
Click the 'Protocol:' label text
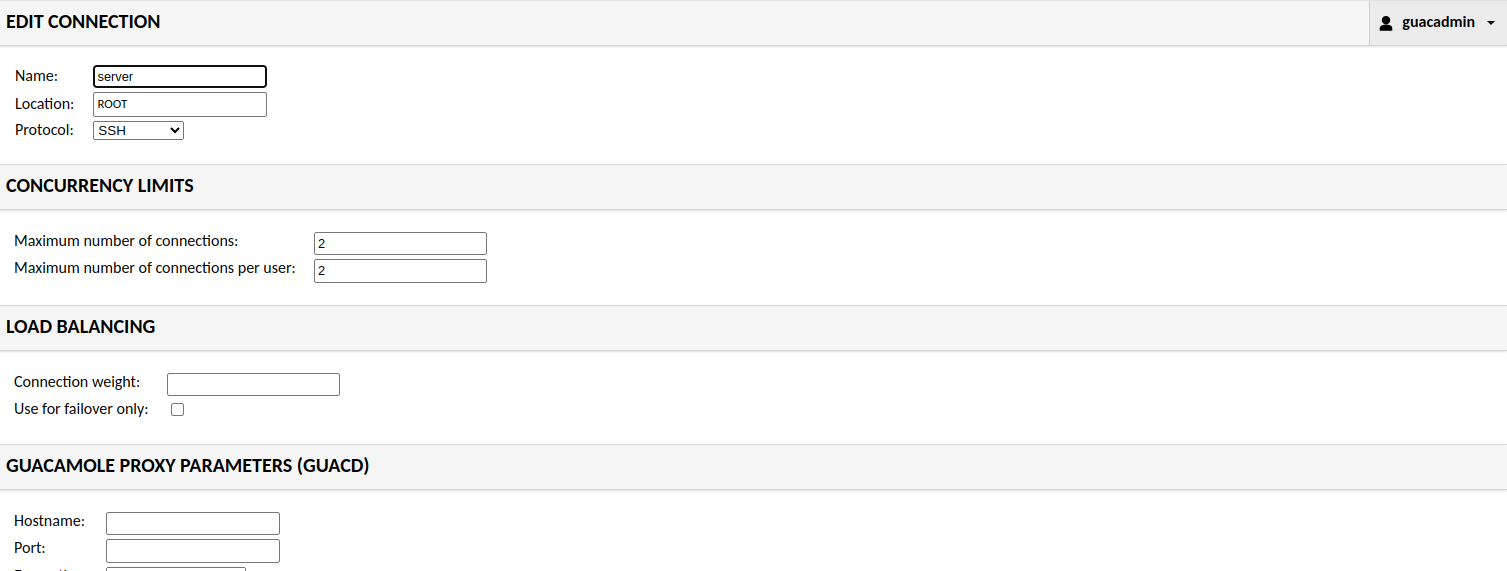pos(44,130)
